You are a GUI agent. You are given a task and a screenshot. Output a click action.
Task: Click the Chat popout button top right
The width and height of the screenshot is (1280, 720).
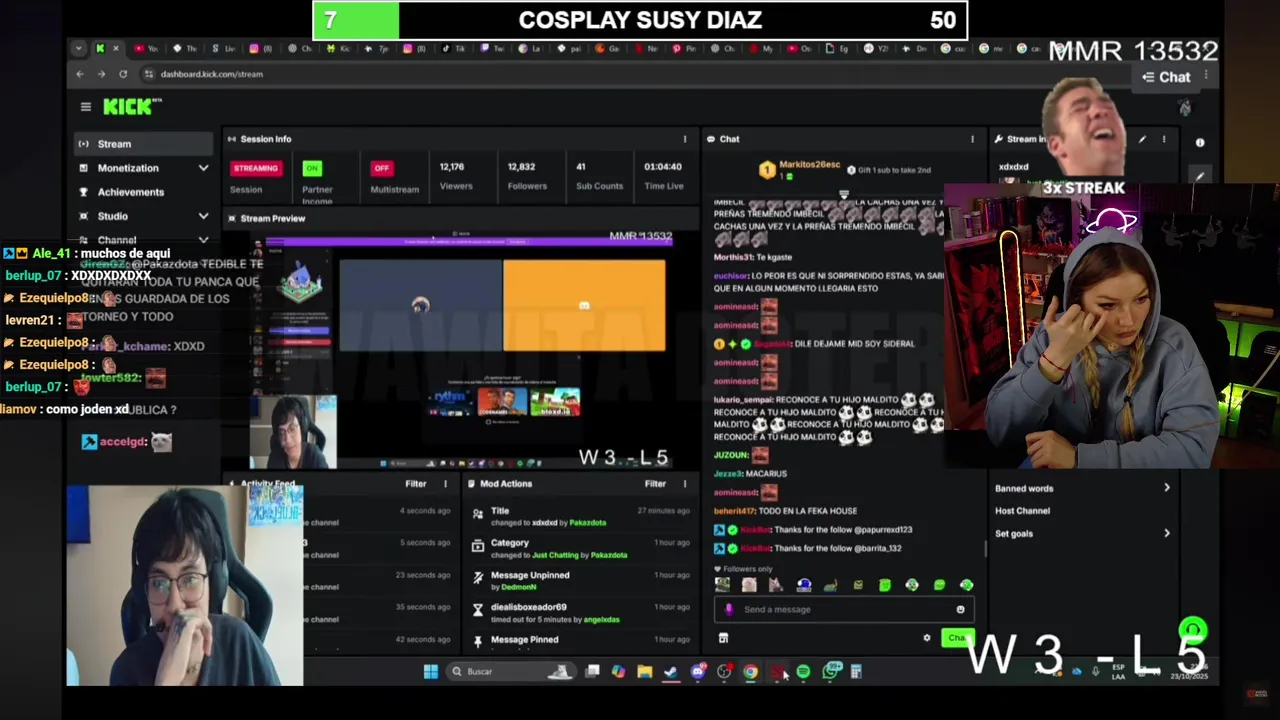pos(1166,77)
